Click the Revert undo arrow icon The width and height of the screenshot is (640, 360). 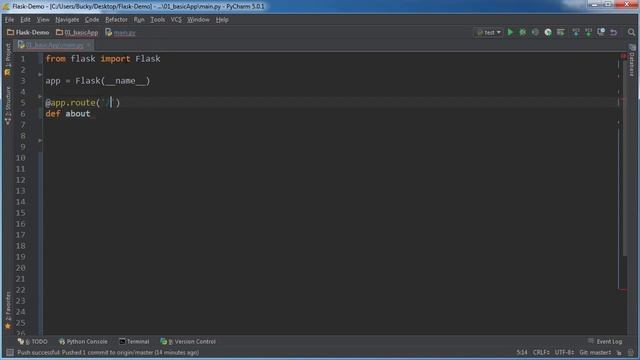coord(613,32)
